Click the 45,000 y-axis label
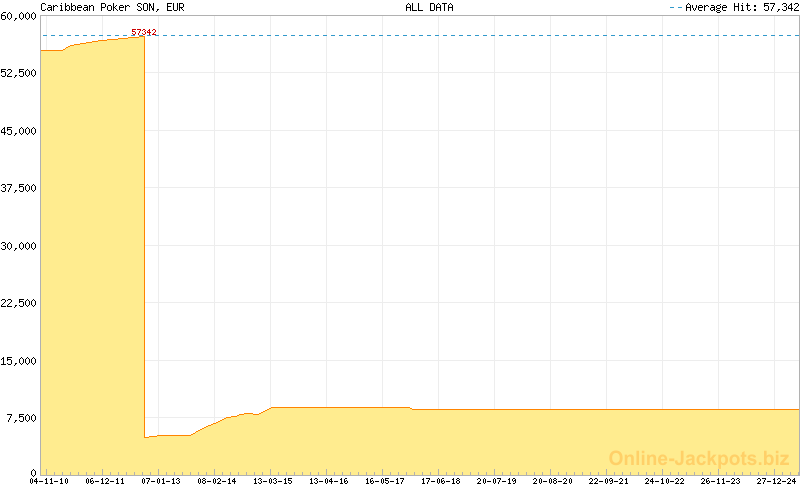The width and height of the screenshot is (800, 490). click(20, 131)
